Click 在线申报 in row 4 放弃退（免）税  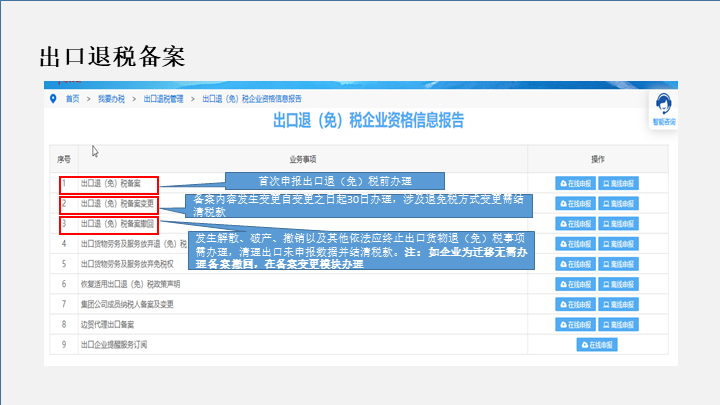[575, 244]
